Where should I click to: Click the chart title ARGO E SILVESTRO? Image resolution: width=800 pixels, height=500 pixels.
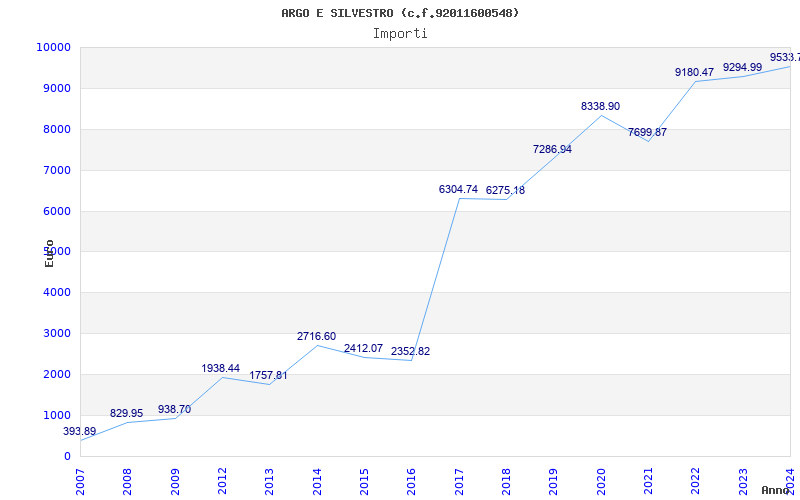(x=400, y=13)
